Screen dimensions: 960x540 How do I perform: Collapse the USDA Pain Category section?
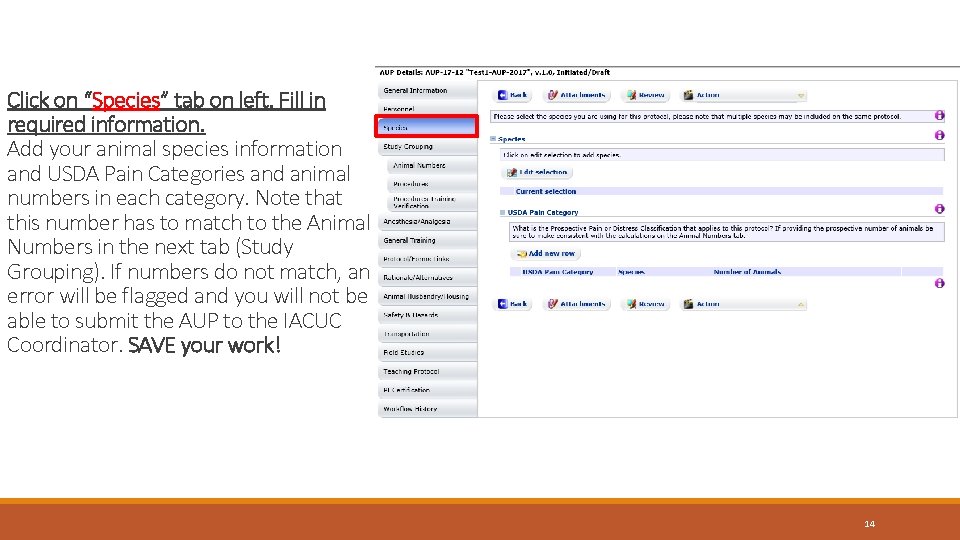pyautogui.click(x=503, y=212)
